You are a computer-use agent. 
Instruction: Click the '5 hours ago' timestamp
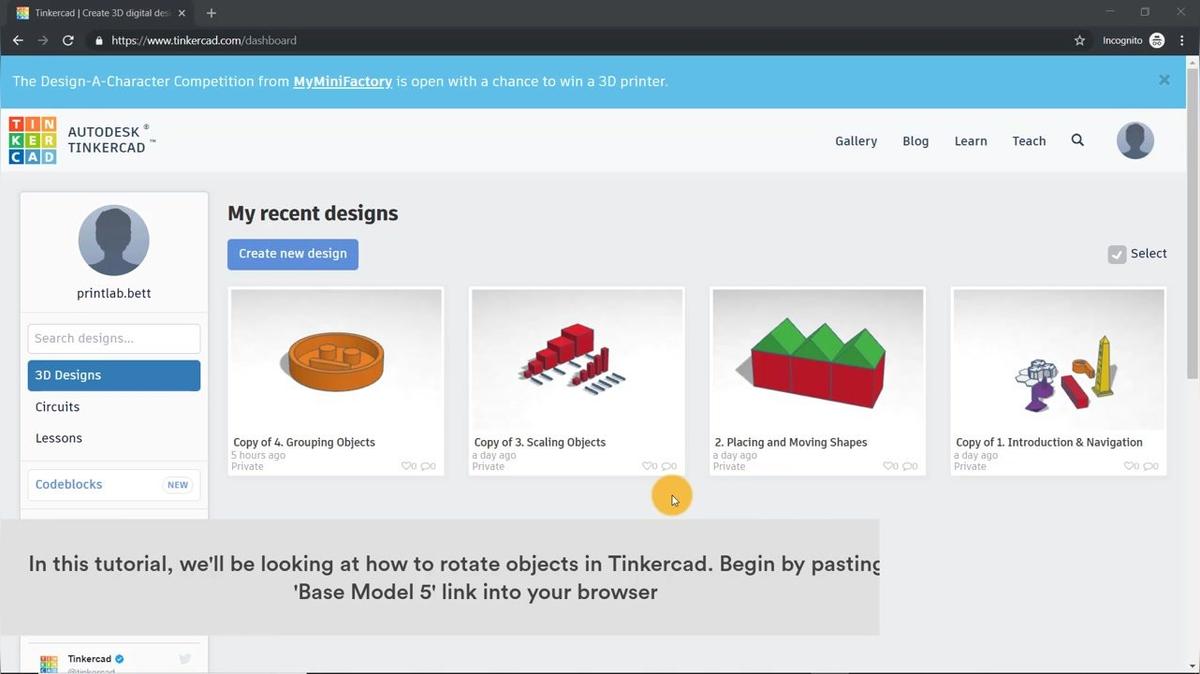(259, 455)
